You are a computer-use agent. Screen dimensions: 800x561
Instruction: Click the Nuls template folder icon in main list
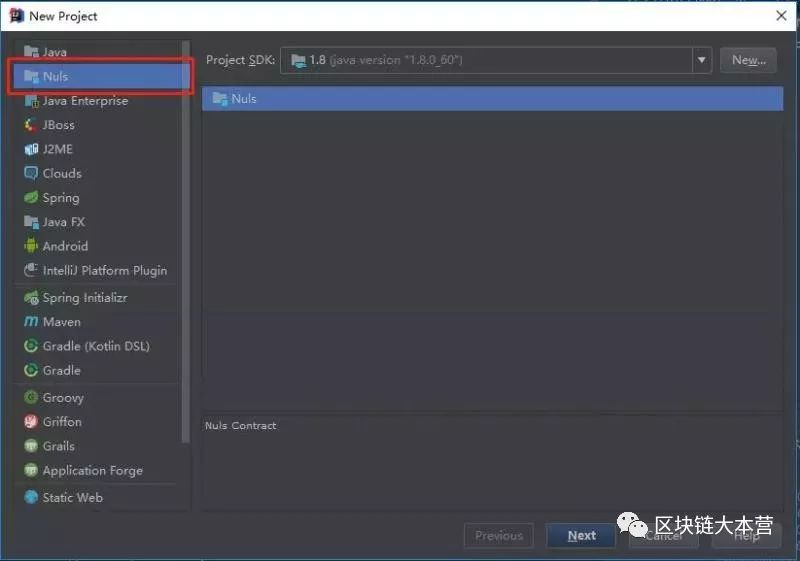point(220,98)
